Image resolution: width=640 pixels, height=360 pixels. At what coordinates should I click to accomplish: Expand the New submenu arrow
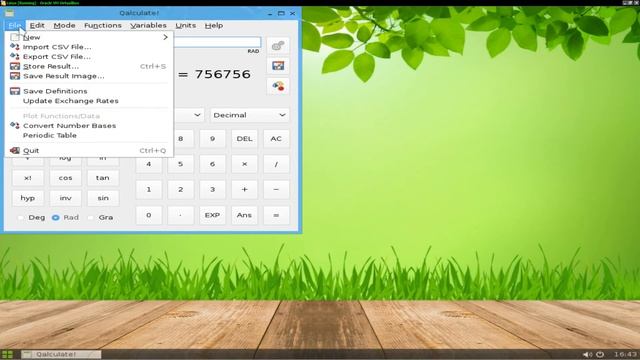pyautogui.click(x=165, y=37)
